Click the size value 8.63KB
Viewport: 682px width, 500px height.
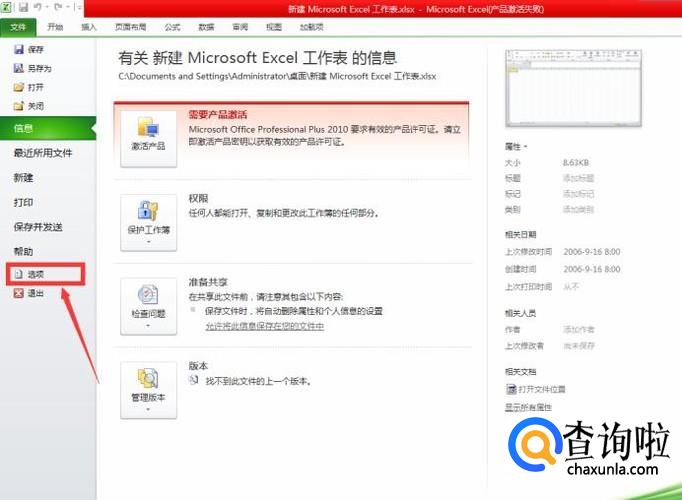[x=575, y=163]
